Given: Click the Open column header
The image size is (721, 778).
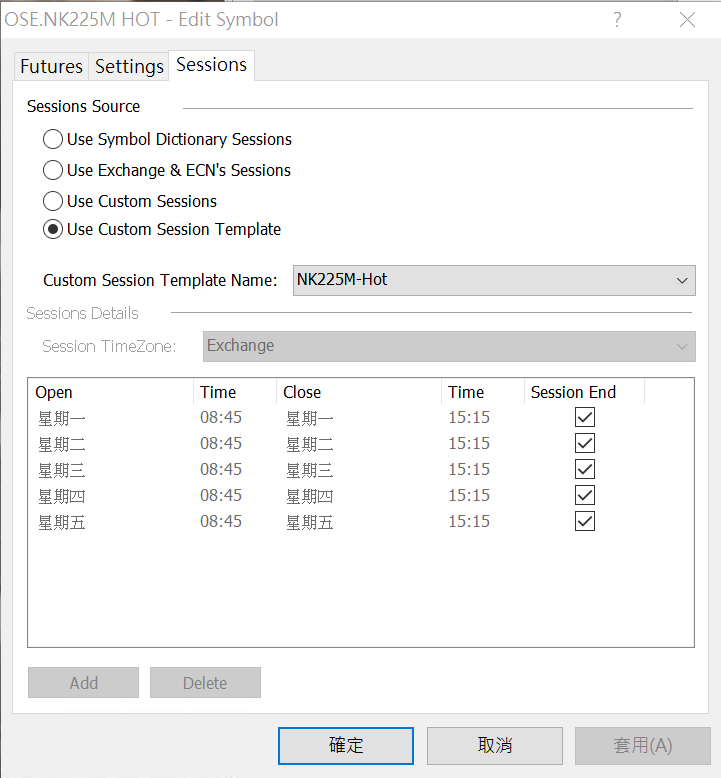Looking at the screenshot, I should 110,392.
